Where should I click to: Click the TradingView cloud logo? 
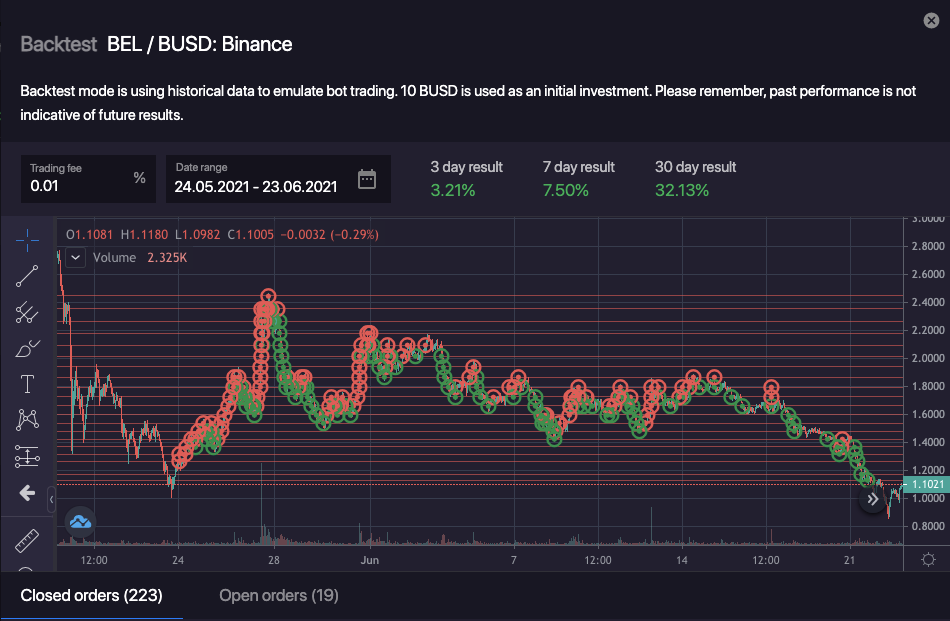pos(79,521)
